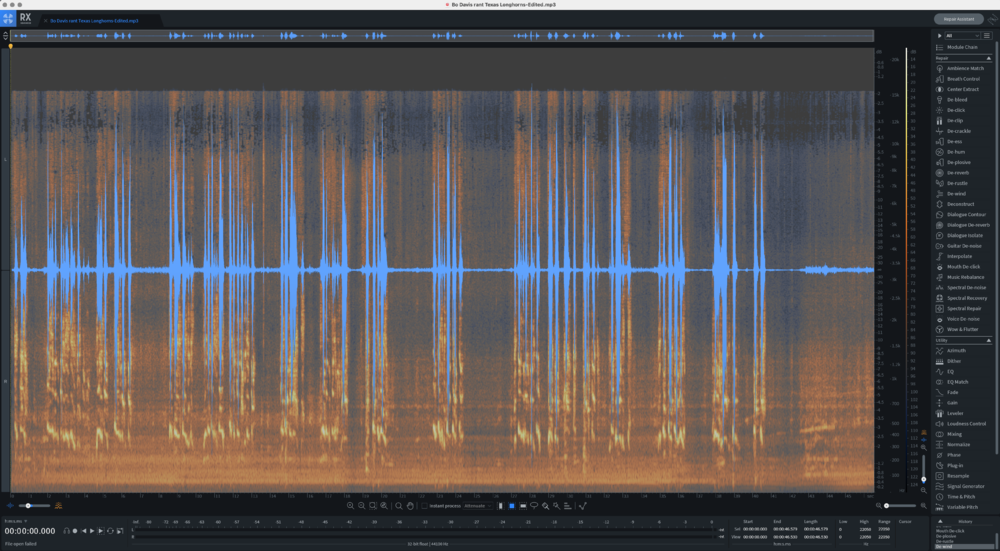Image resolution: width=1000 pixels, height=551 pixels.
Task: Open the Loudness Control utility module
Action: pyautogui.click(x=965, y=423)
